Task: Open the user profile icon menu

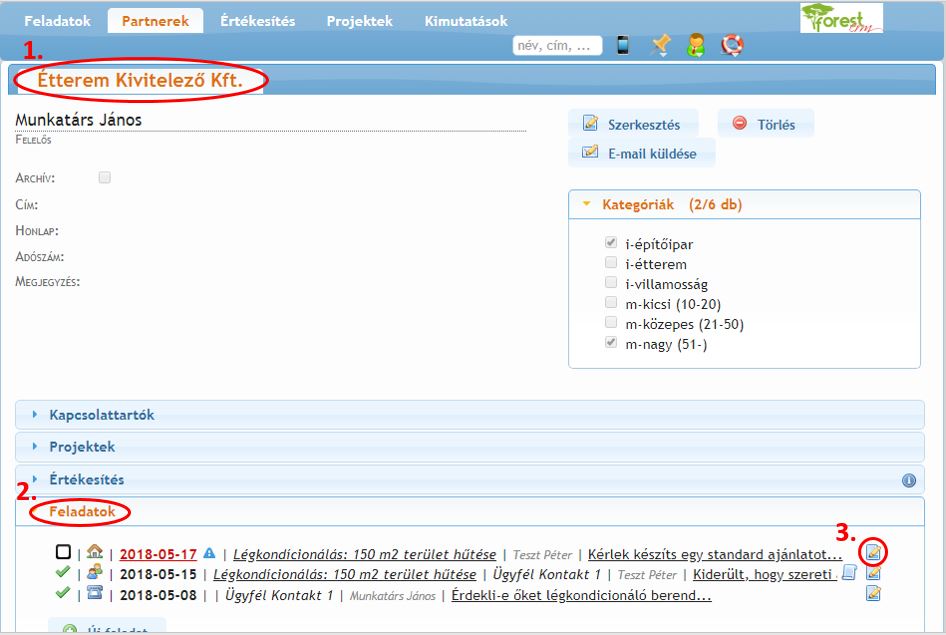Action: click(696, 45)
